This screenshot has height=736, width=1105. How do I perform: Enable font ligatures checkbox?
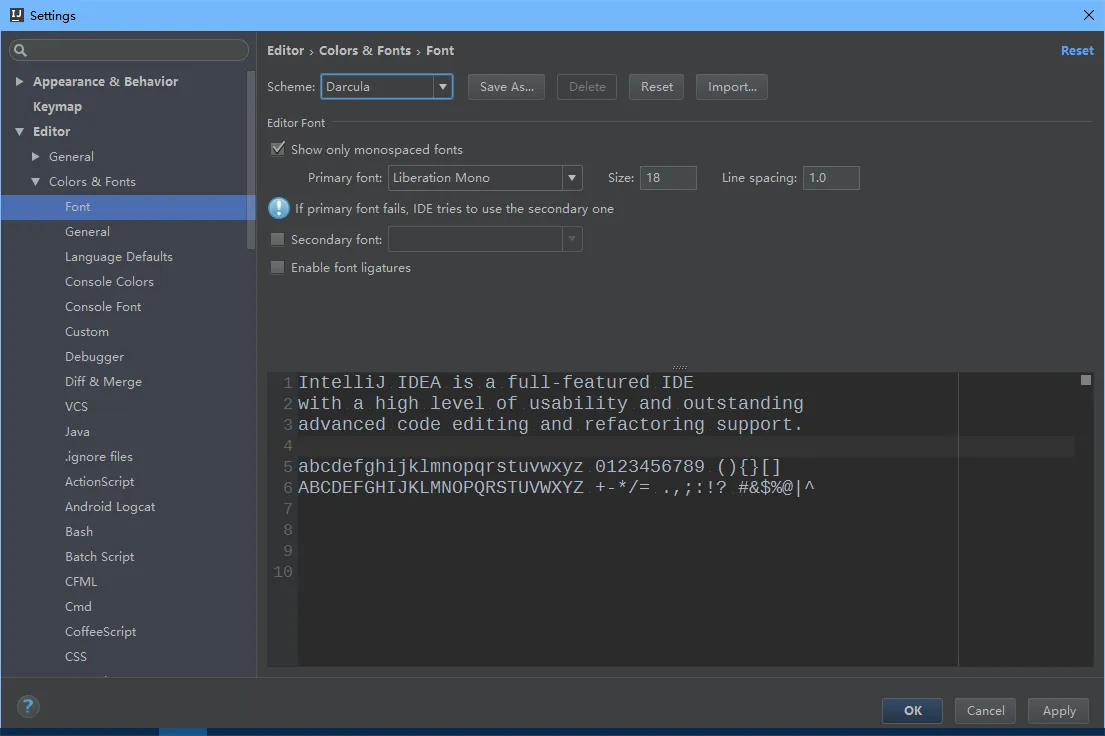point(278,267)
